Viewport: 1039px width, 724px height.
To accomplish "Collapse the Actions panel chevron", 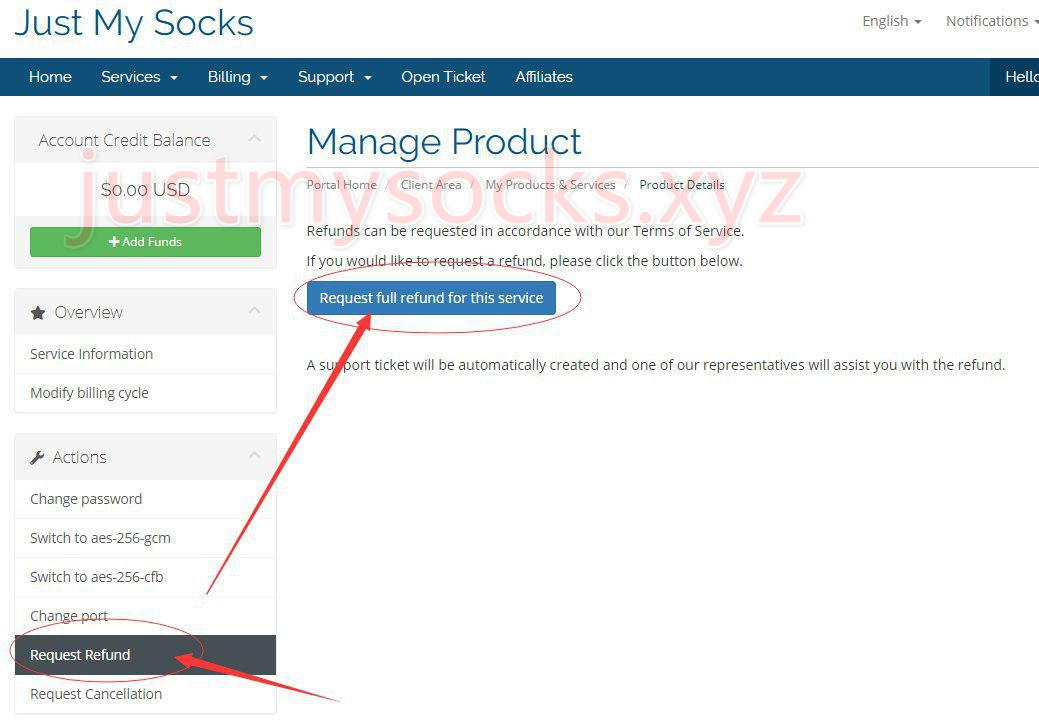I will (254, 455).
